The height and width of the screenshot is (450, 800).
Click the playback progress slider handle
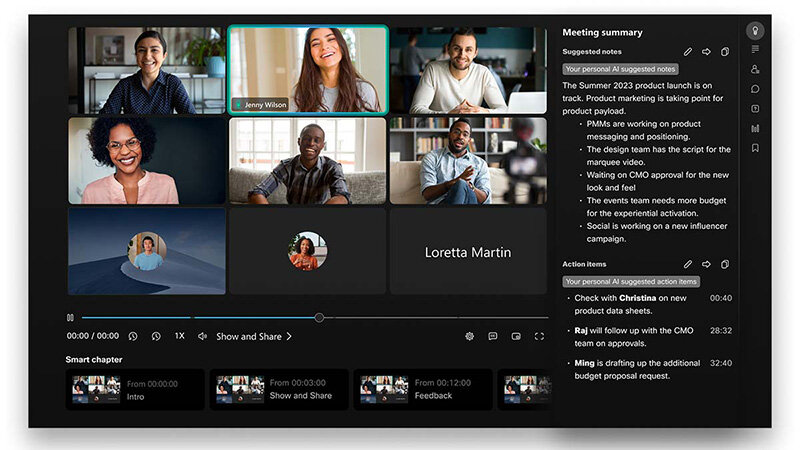point(319,317)
